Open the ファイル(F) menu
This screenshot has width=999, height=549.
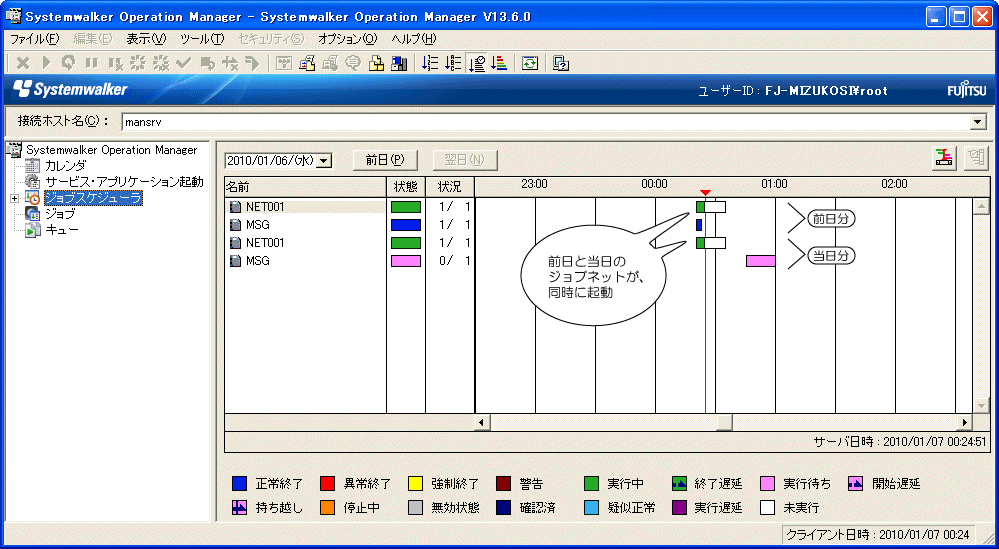click(34, 39)
